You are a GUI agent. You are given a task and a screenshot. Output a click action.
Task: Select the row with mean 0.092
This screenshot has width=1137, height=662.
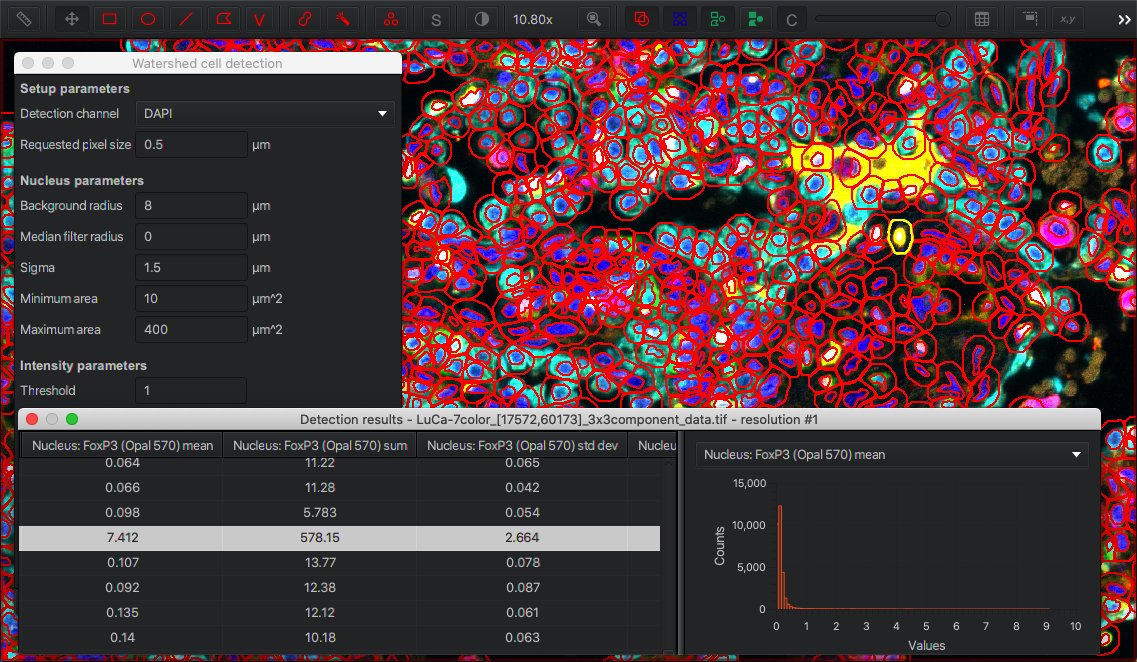tap(339, 587)
